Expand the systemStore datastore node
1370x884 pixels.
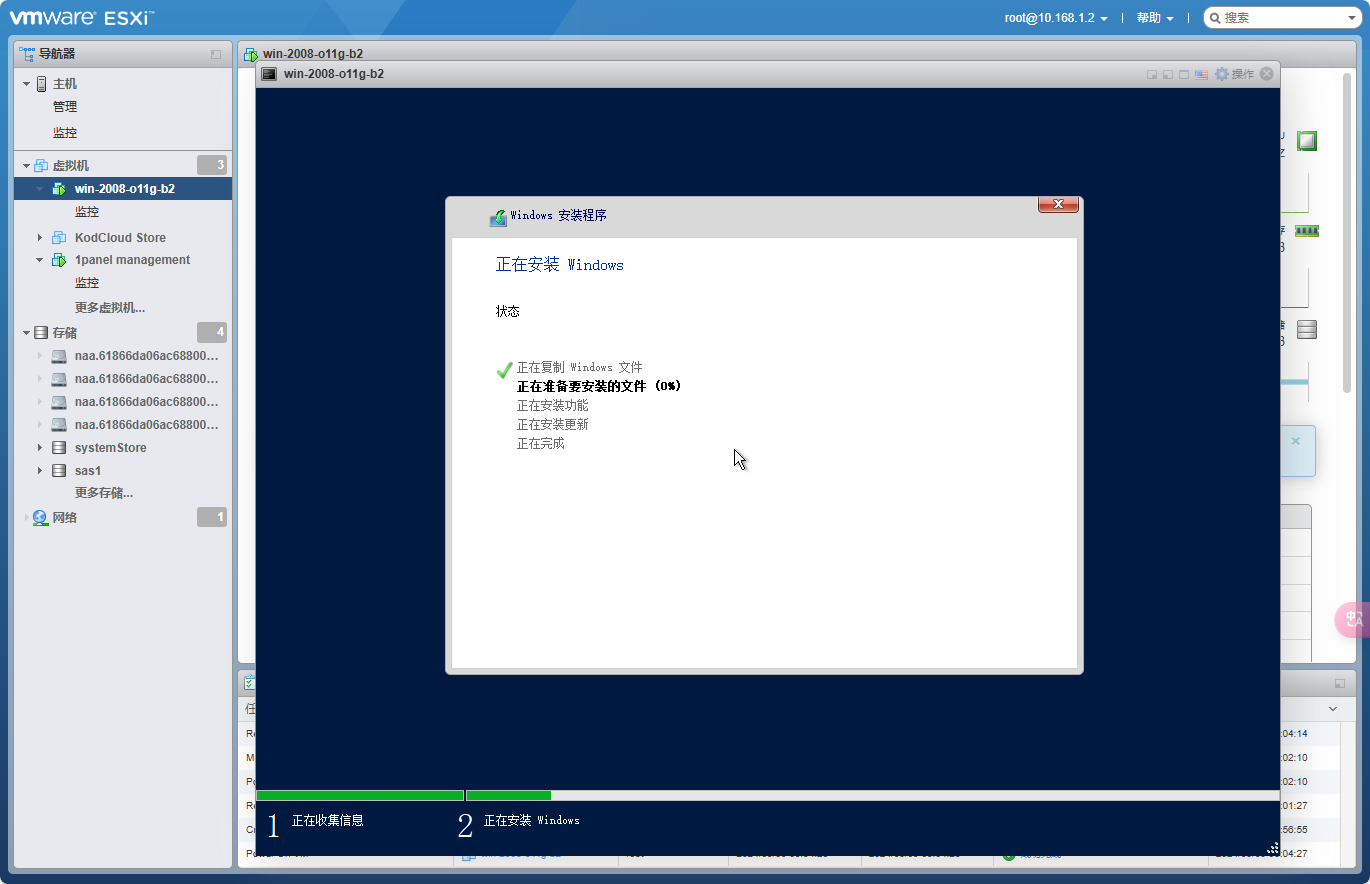click(x=40, y=448)
